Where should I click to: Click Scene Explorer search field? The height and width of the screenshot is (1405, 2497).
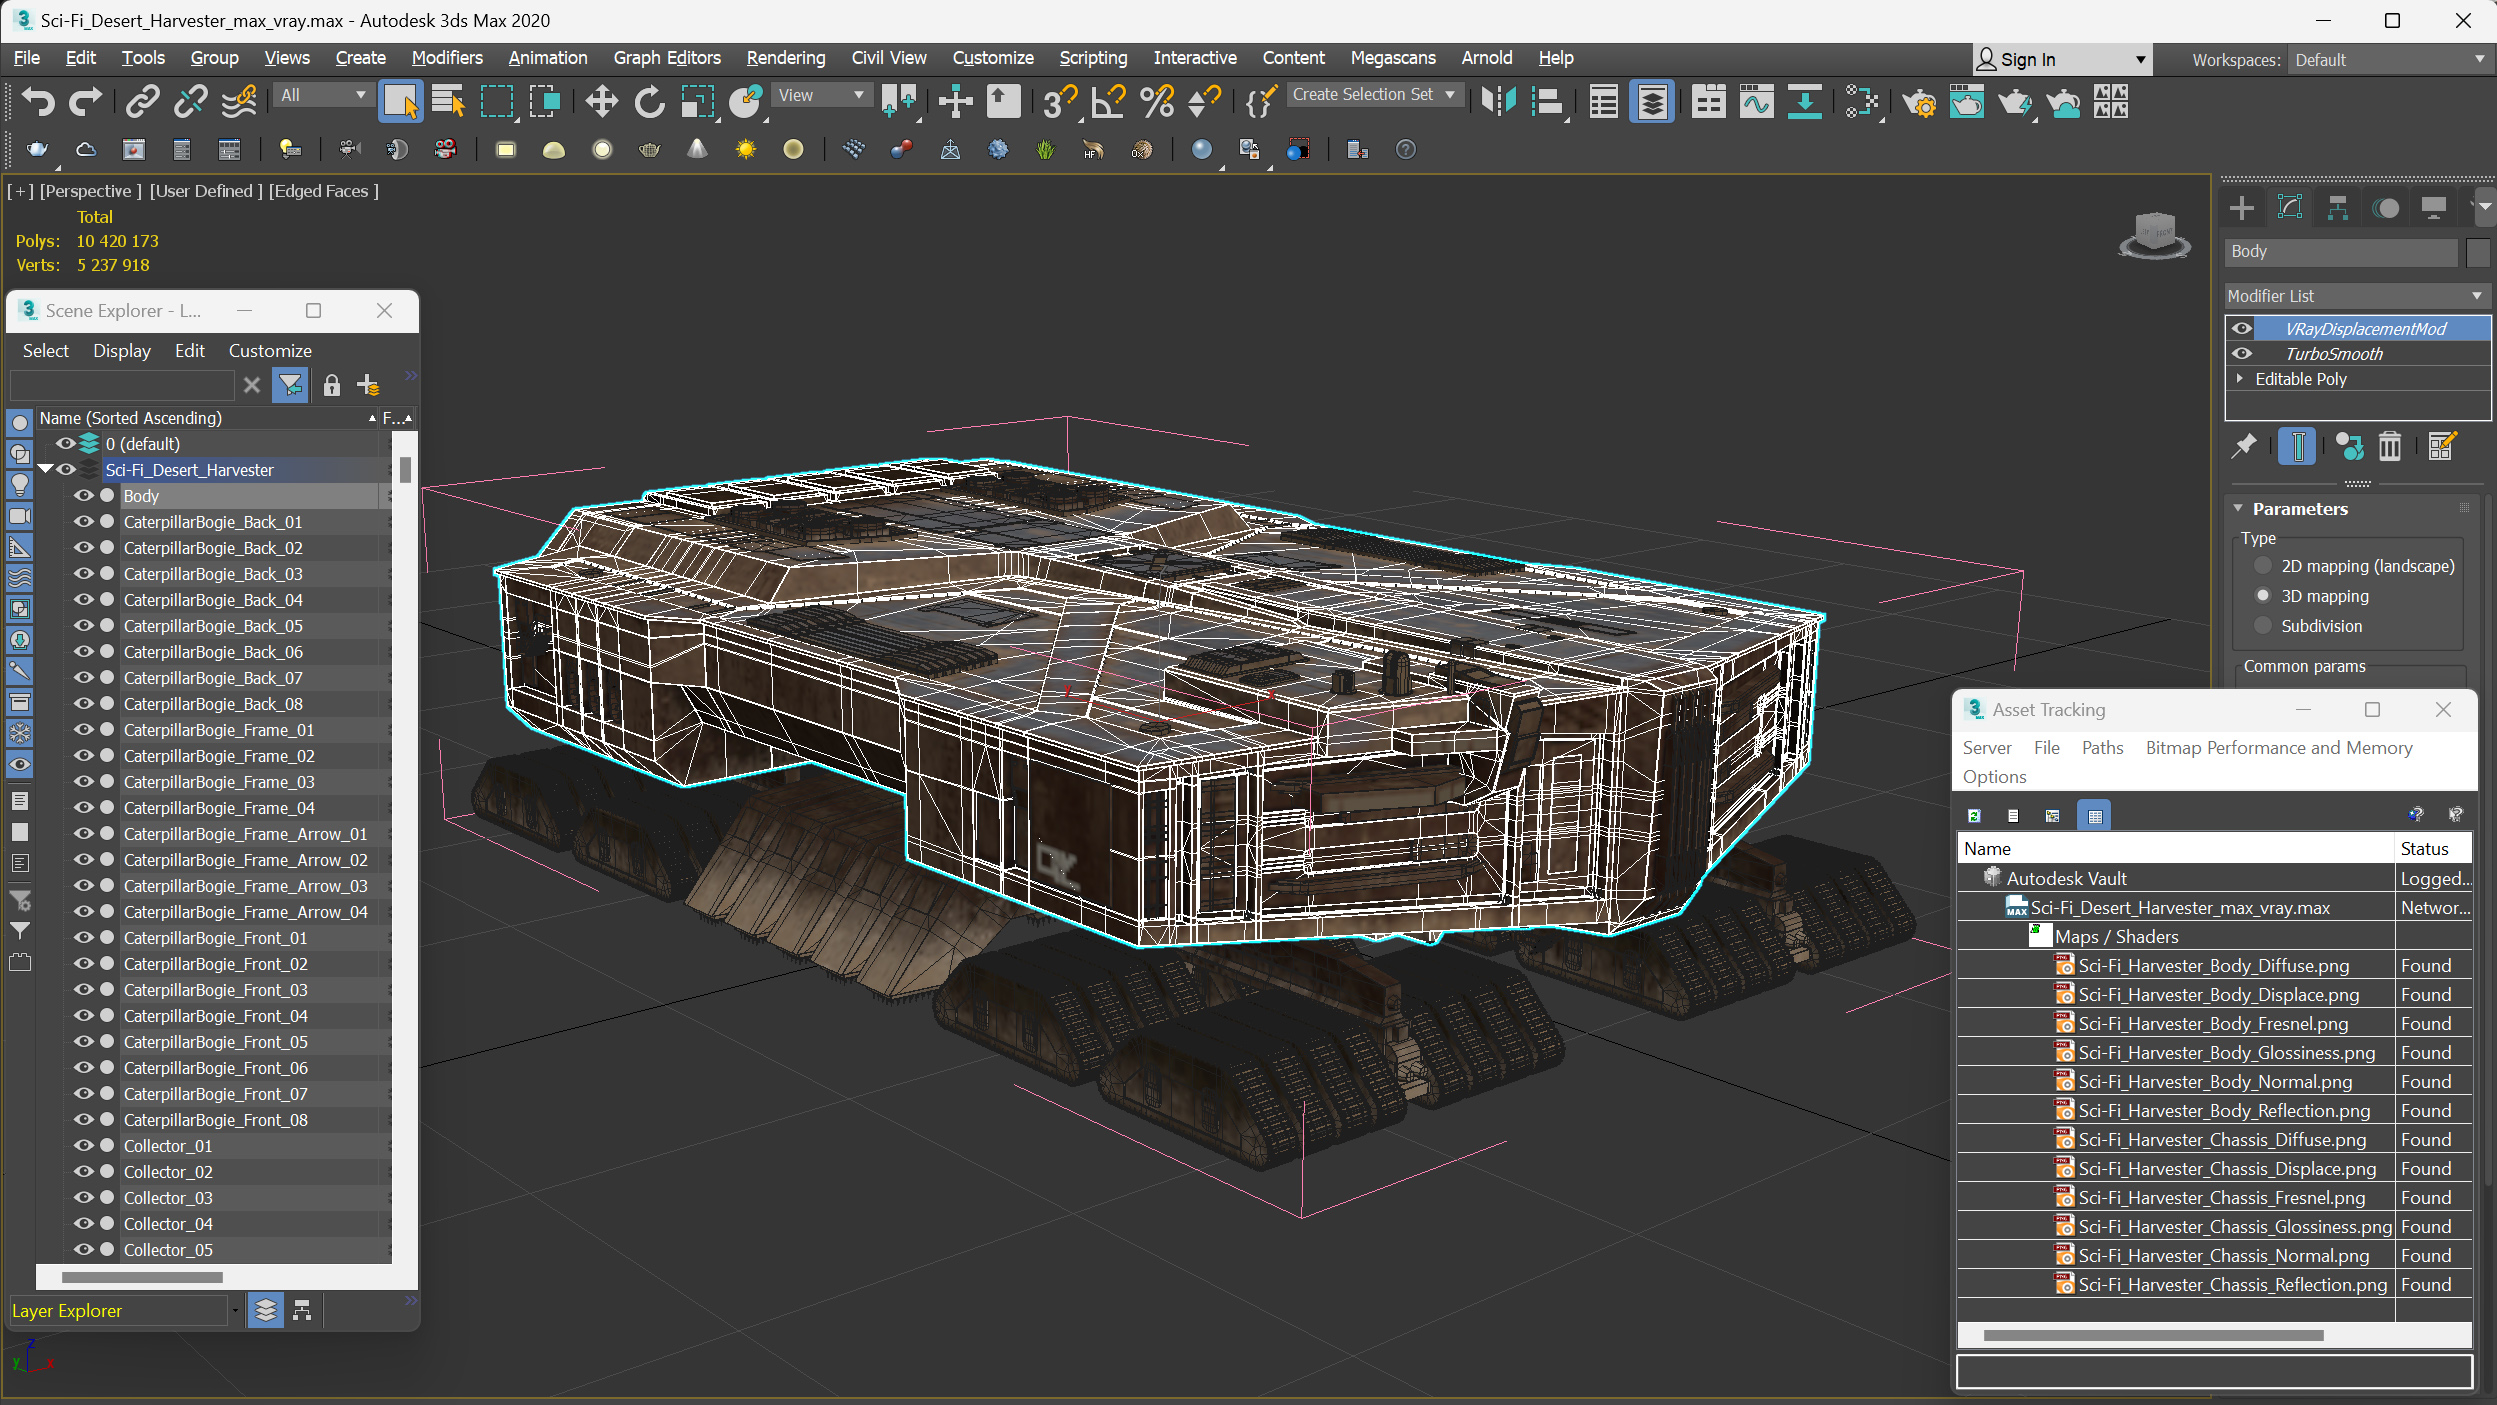(122, 385)
